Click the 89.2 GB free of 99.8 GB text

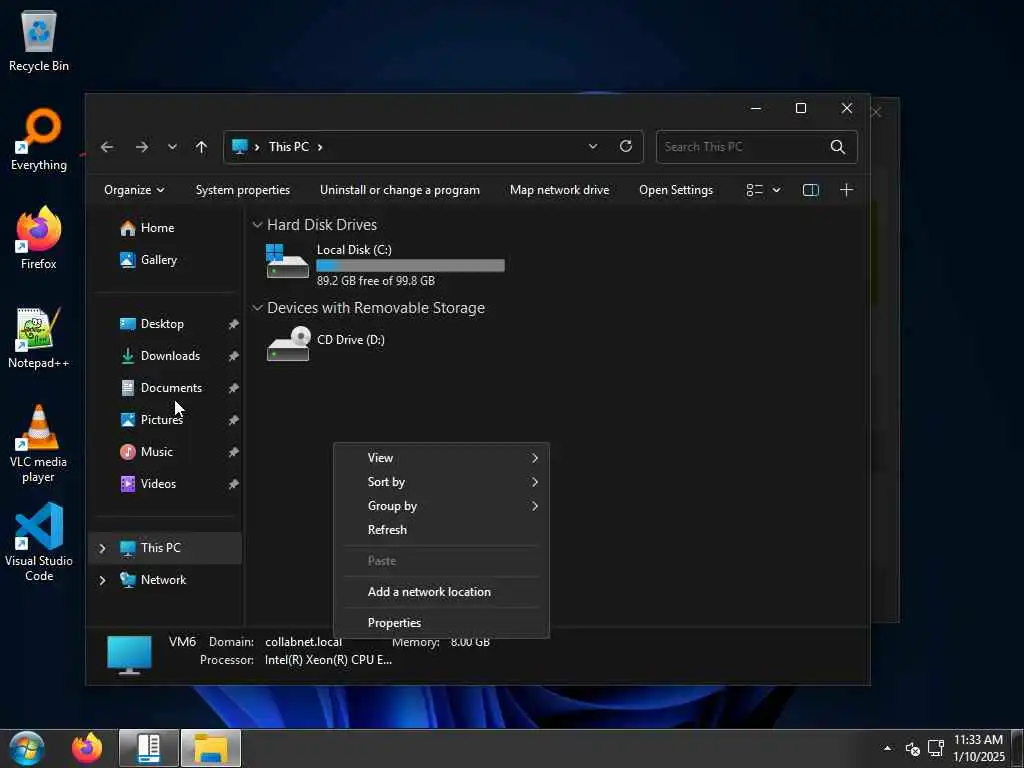376,281
